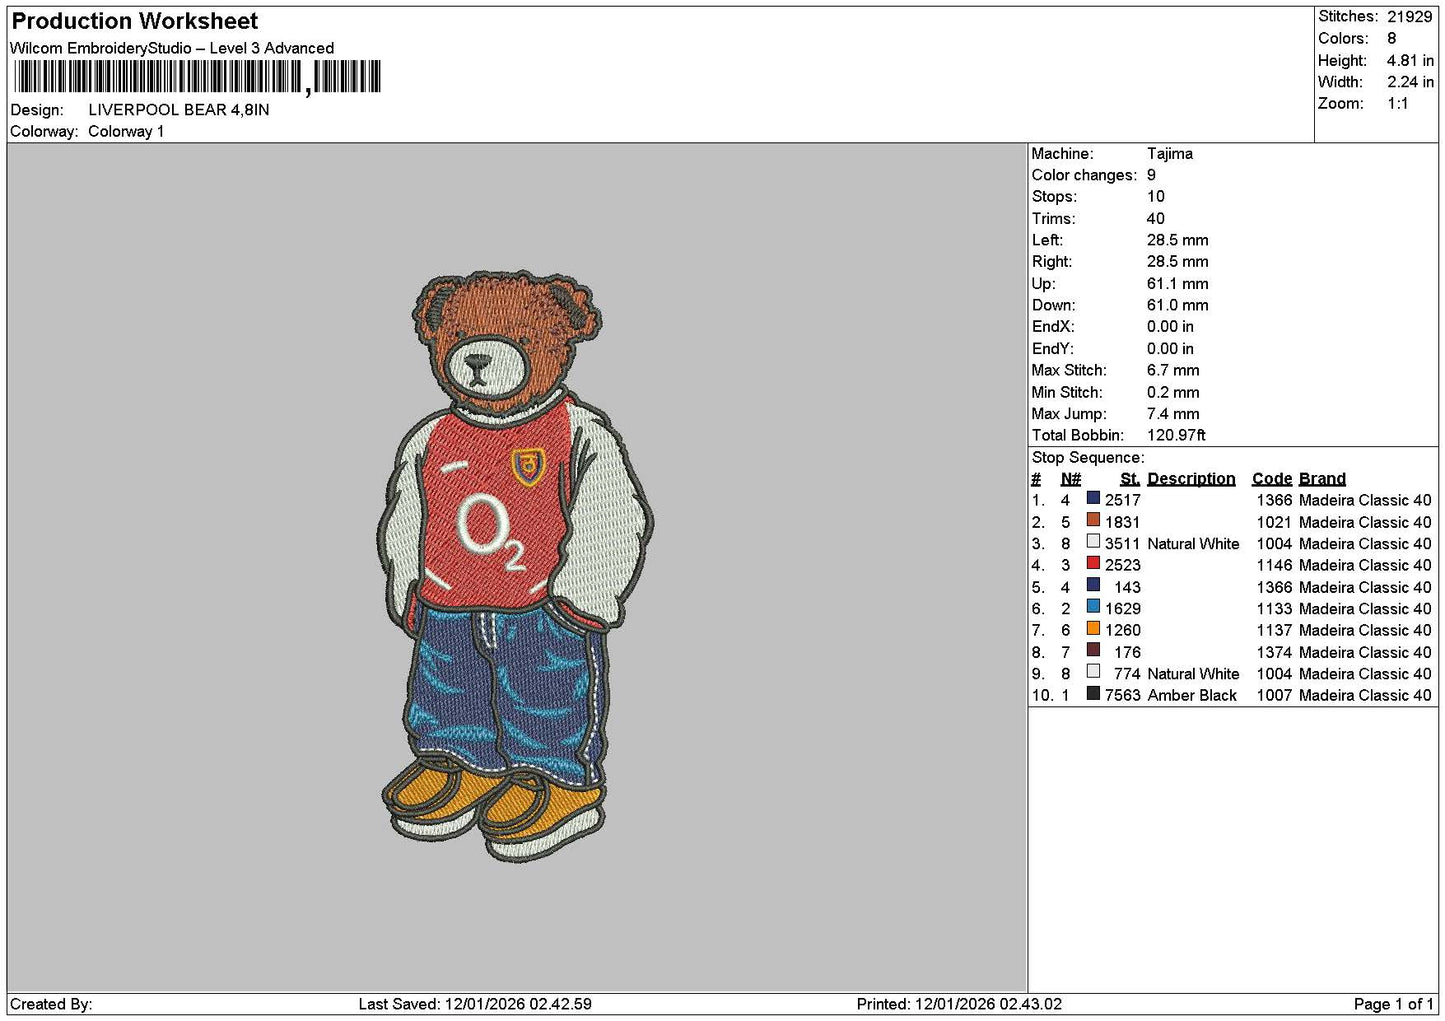Click thread code 1021 in stop 2
The height and width of the screenshot is (1021, 1445).
pyautogui.click(x=1275, y=522)
